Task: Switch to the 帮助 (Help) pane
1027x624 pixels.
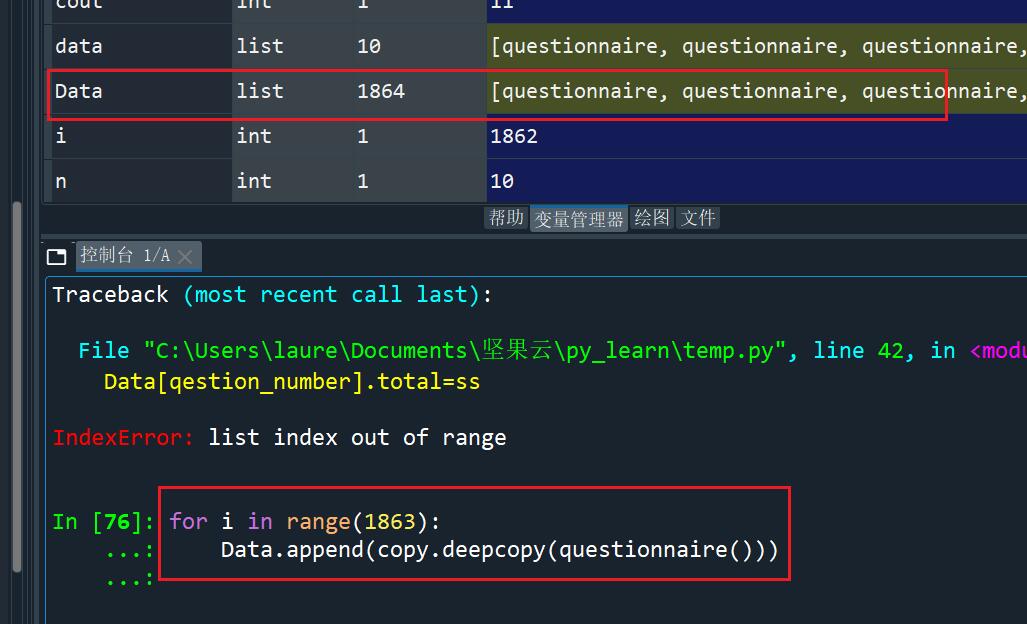Action: coord(506,218)
